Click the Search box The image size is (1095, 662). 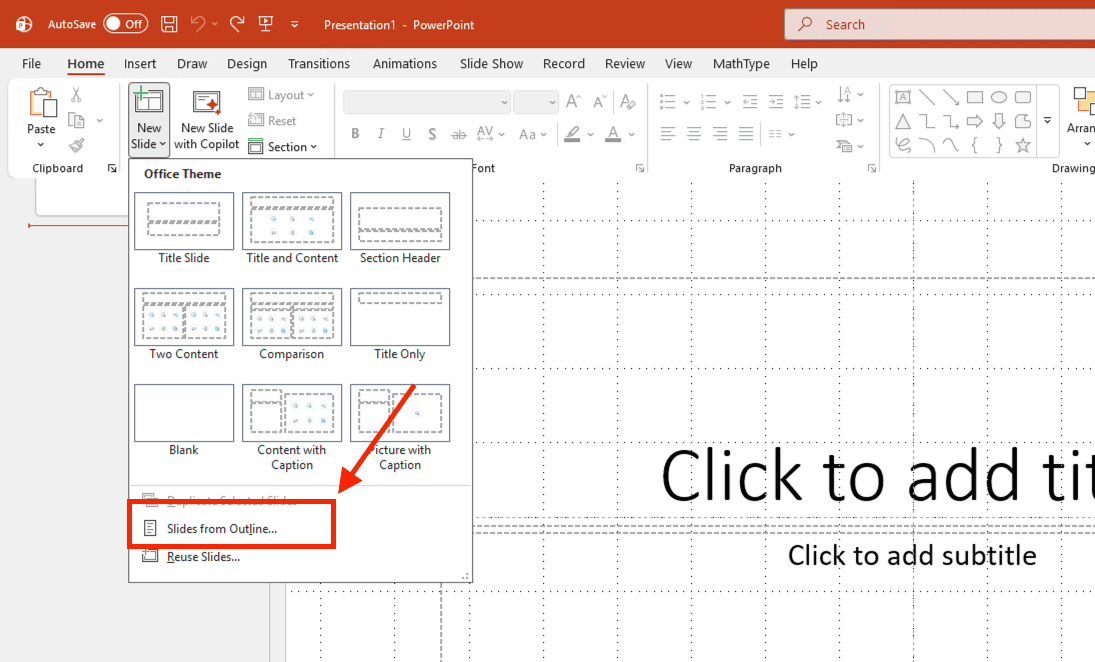939,24
